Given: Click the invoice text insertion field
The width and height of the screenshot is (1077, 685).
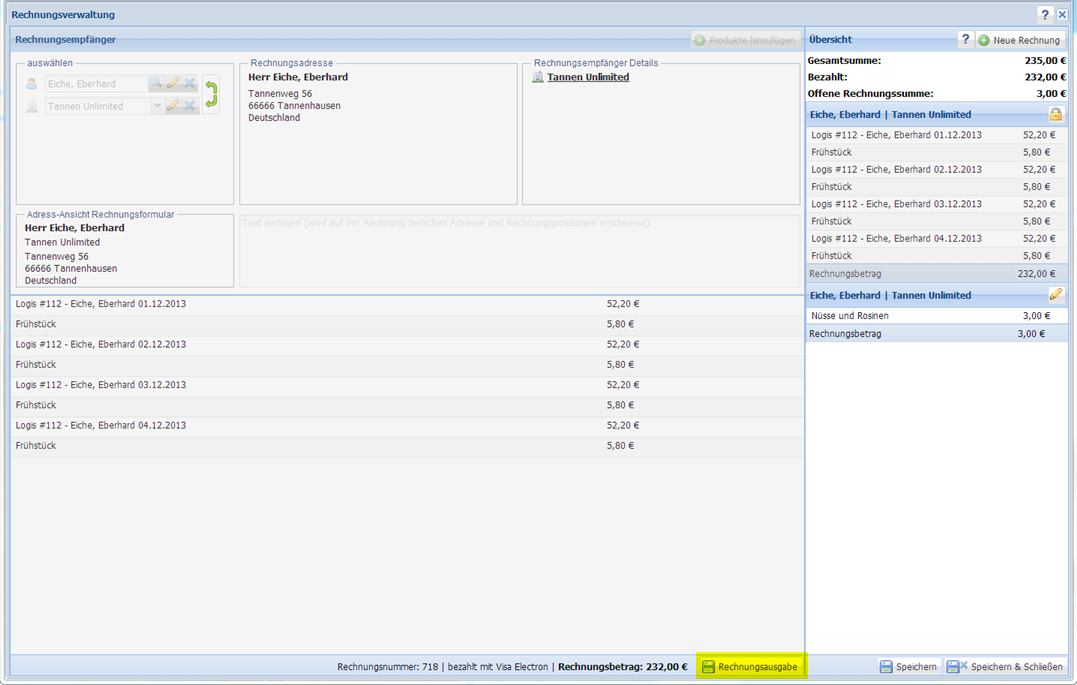Looking at the screenshot, I should (520, 250).
